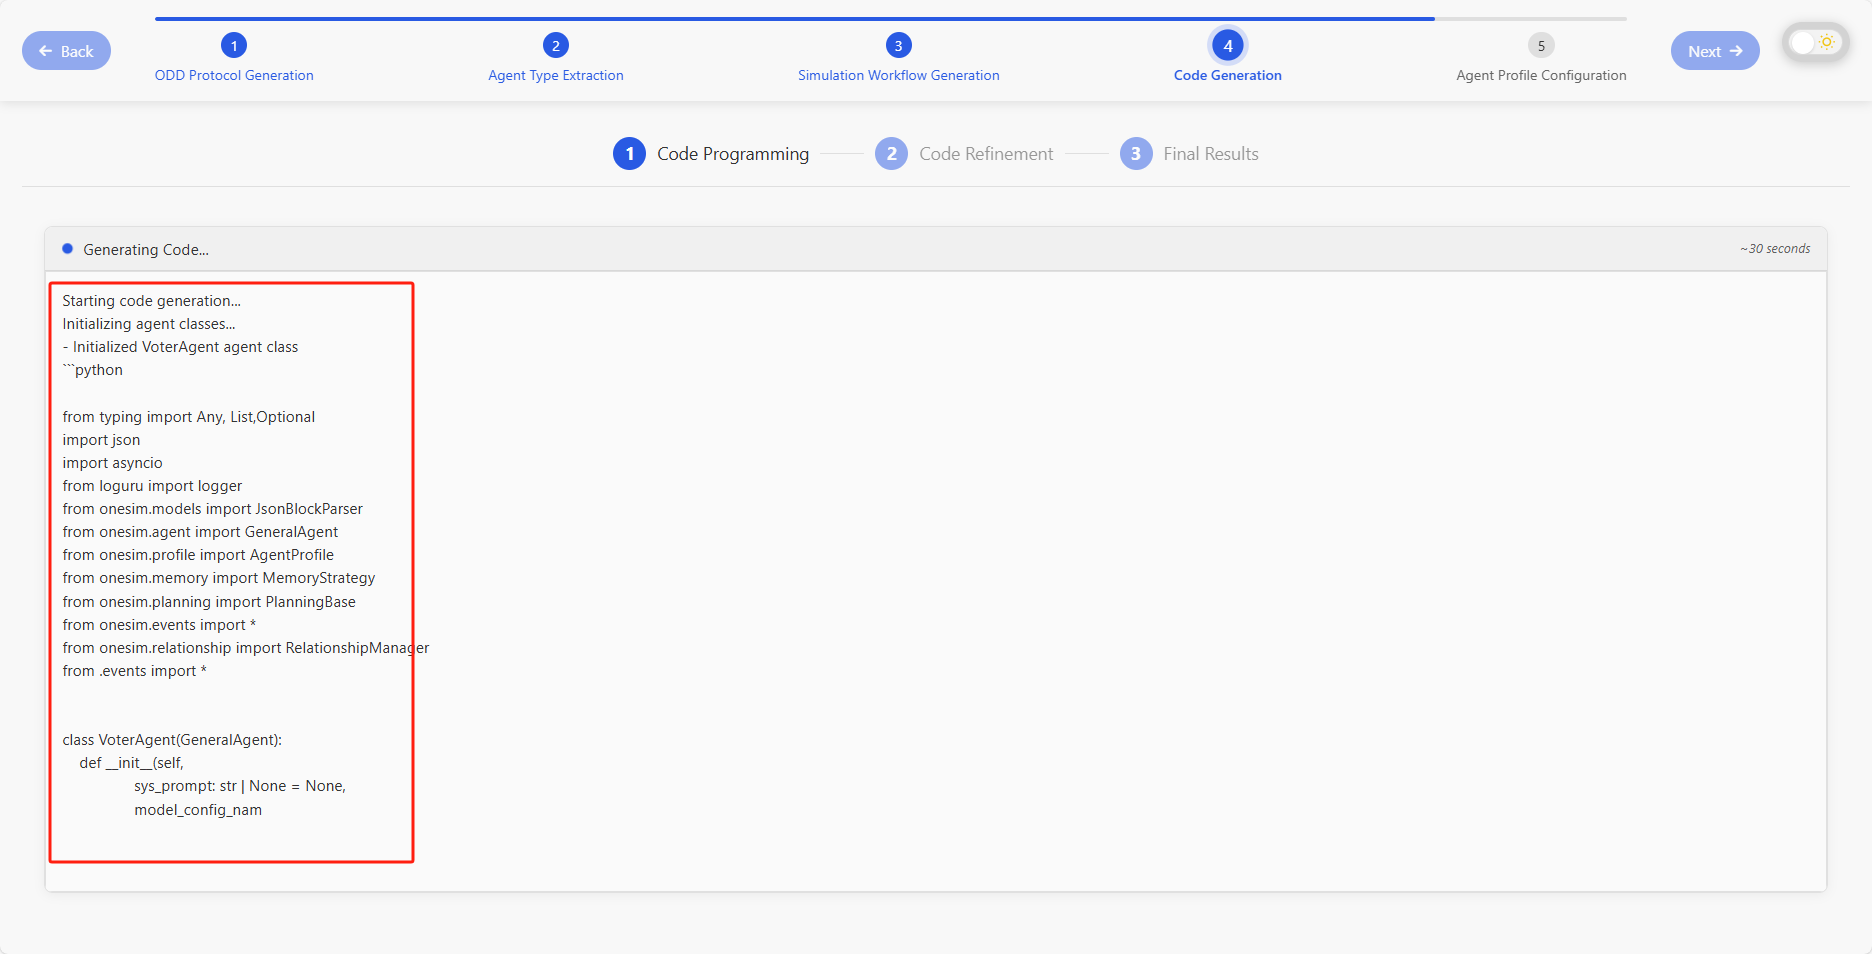The height and width of the screenshot is (954, 1872).
Task: Click the 'def __init__(self,' line
Action: coord(132,763)
